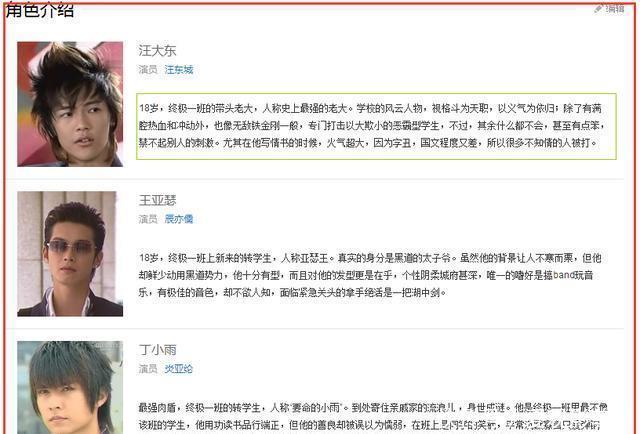Select the character name 王亚瑟
Screen dimensions: 640x434
pos(157,200)
